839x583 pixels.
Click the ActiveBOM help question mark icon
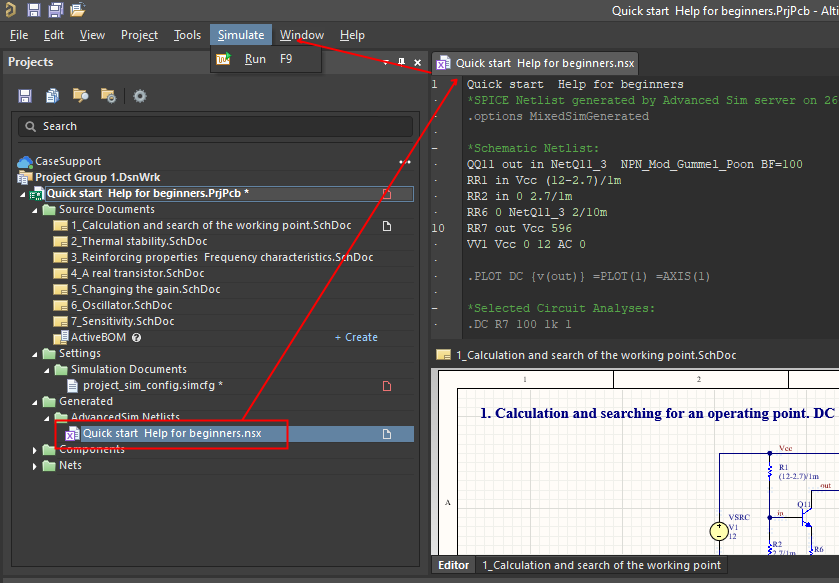(136, 338)
